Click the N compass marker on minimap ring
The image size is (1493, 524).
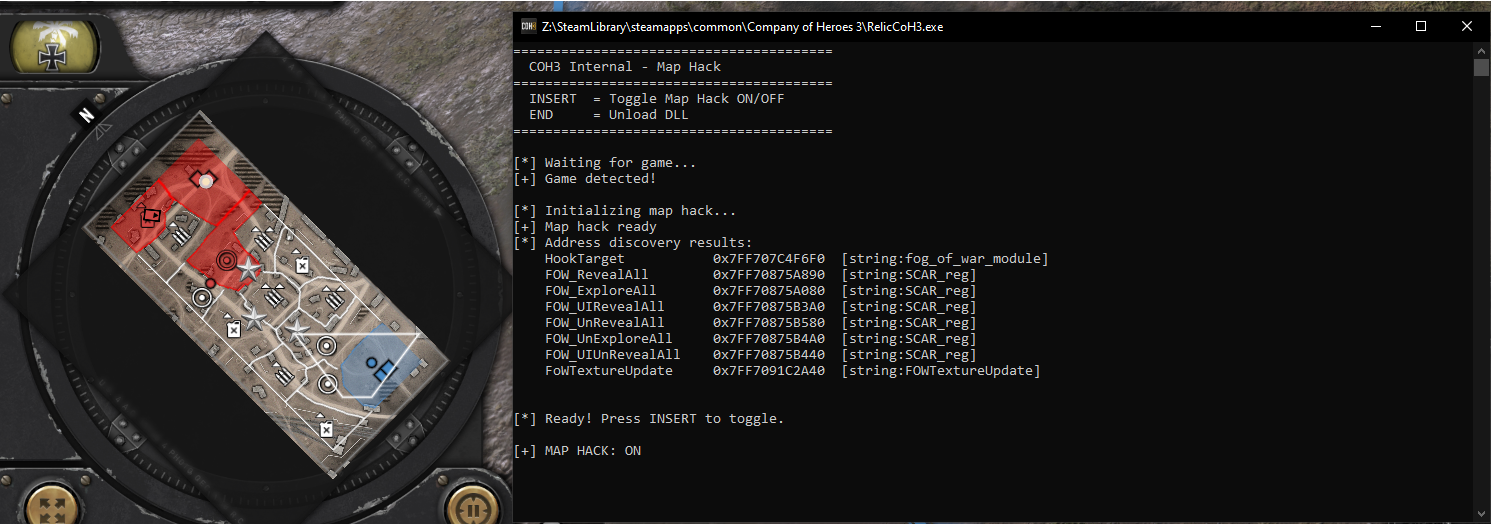[x=87, y=114]
